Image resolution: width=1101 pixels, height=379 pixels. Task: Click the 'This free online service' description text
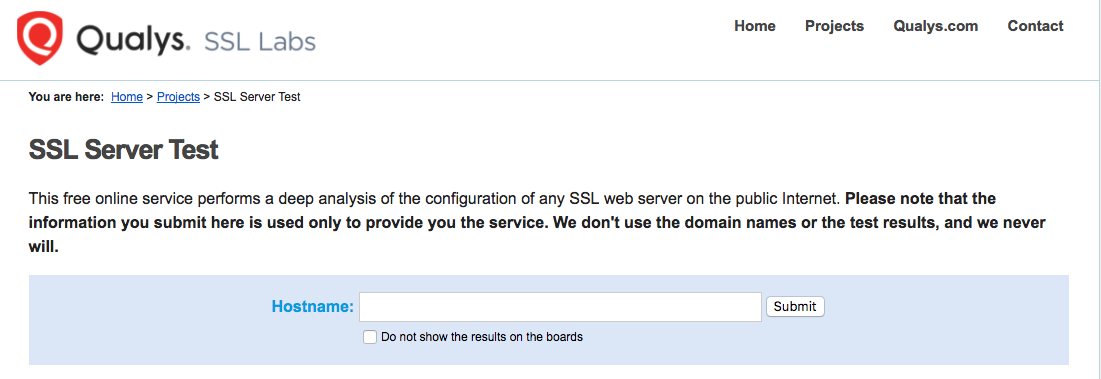(x=435, y=199)
